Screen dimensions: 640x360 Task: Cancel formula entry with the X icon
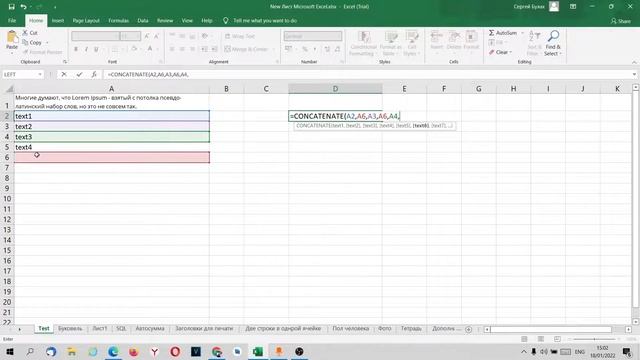pos(64,74)
